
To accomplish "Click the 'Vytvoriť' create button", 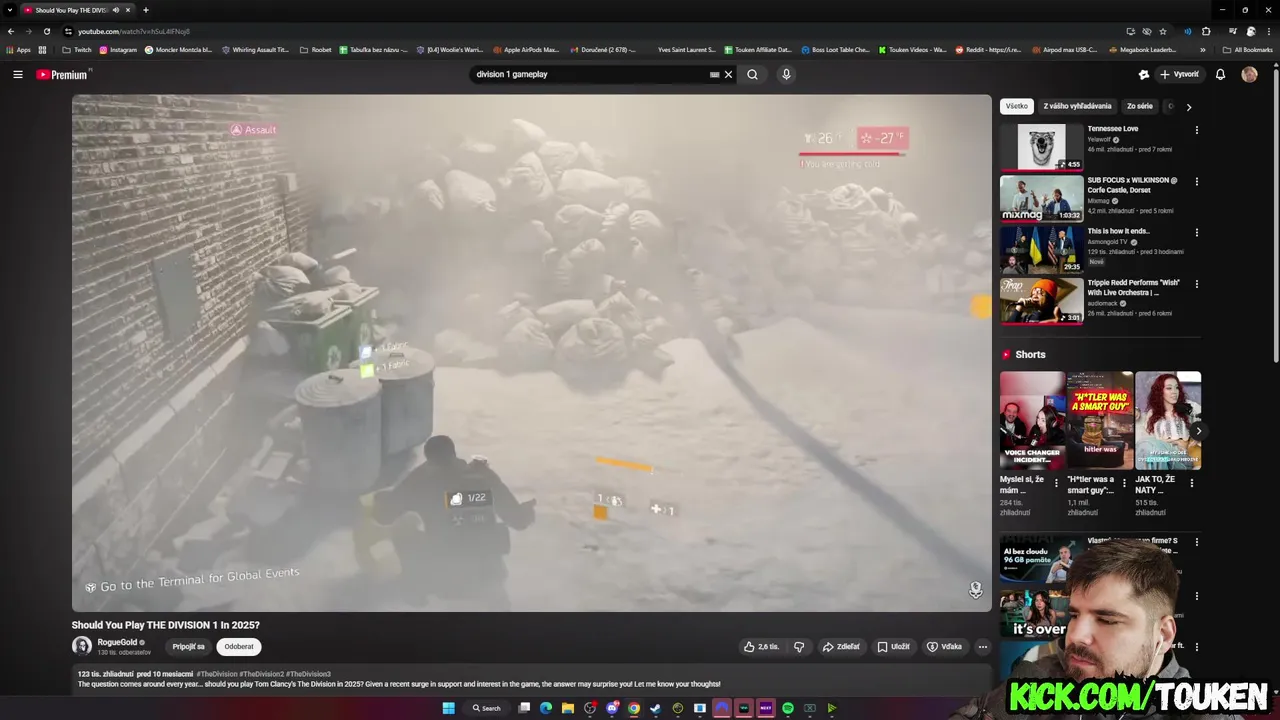I will point(1179,74).
